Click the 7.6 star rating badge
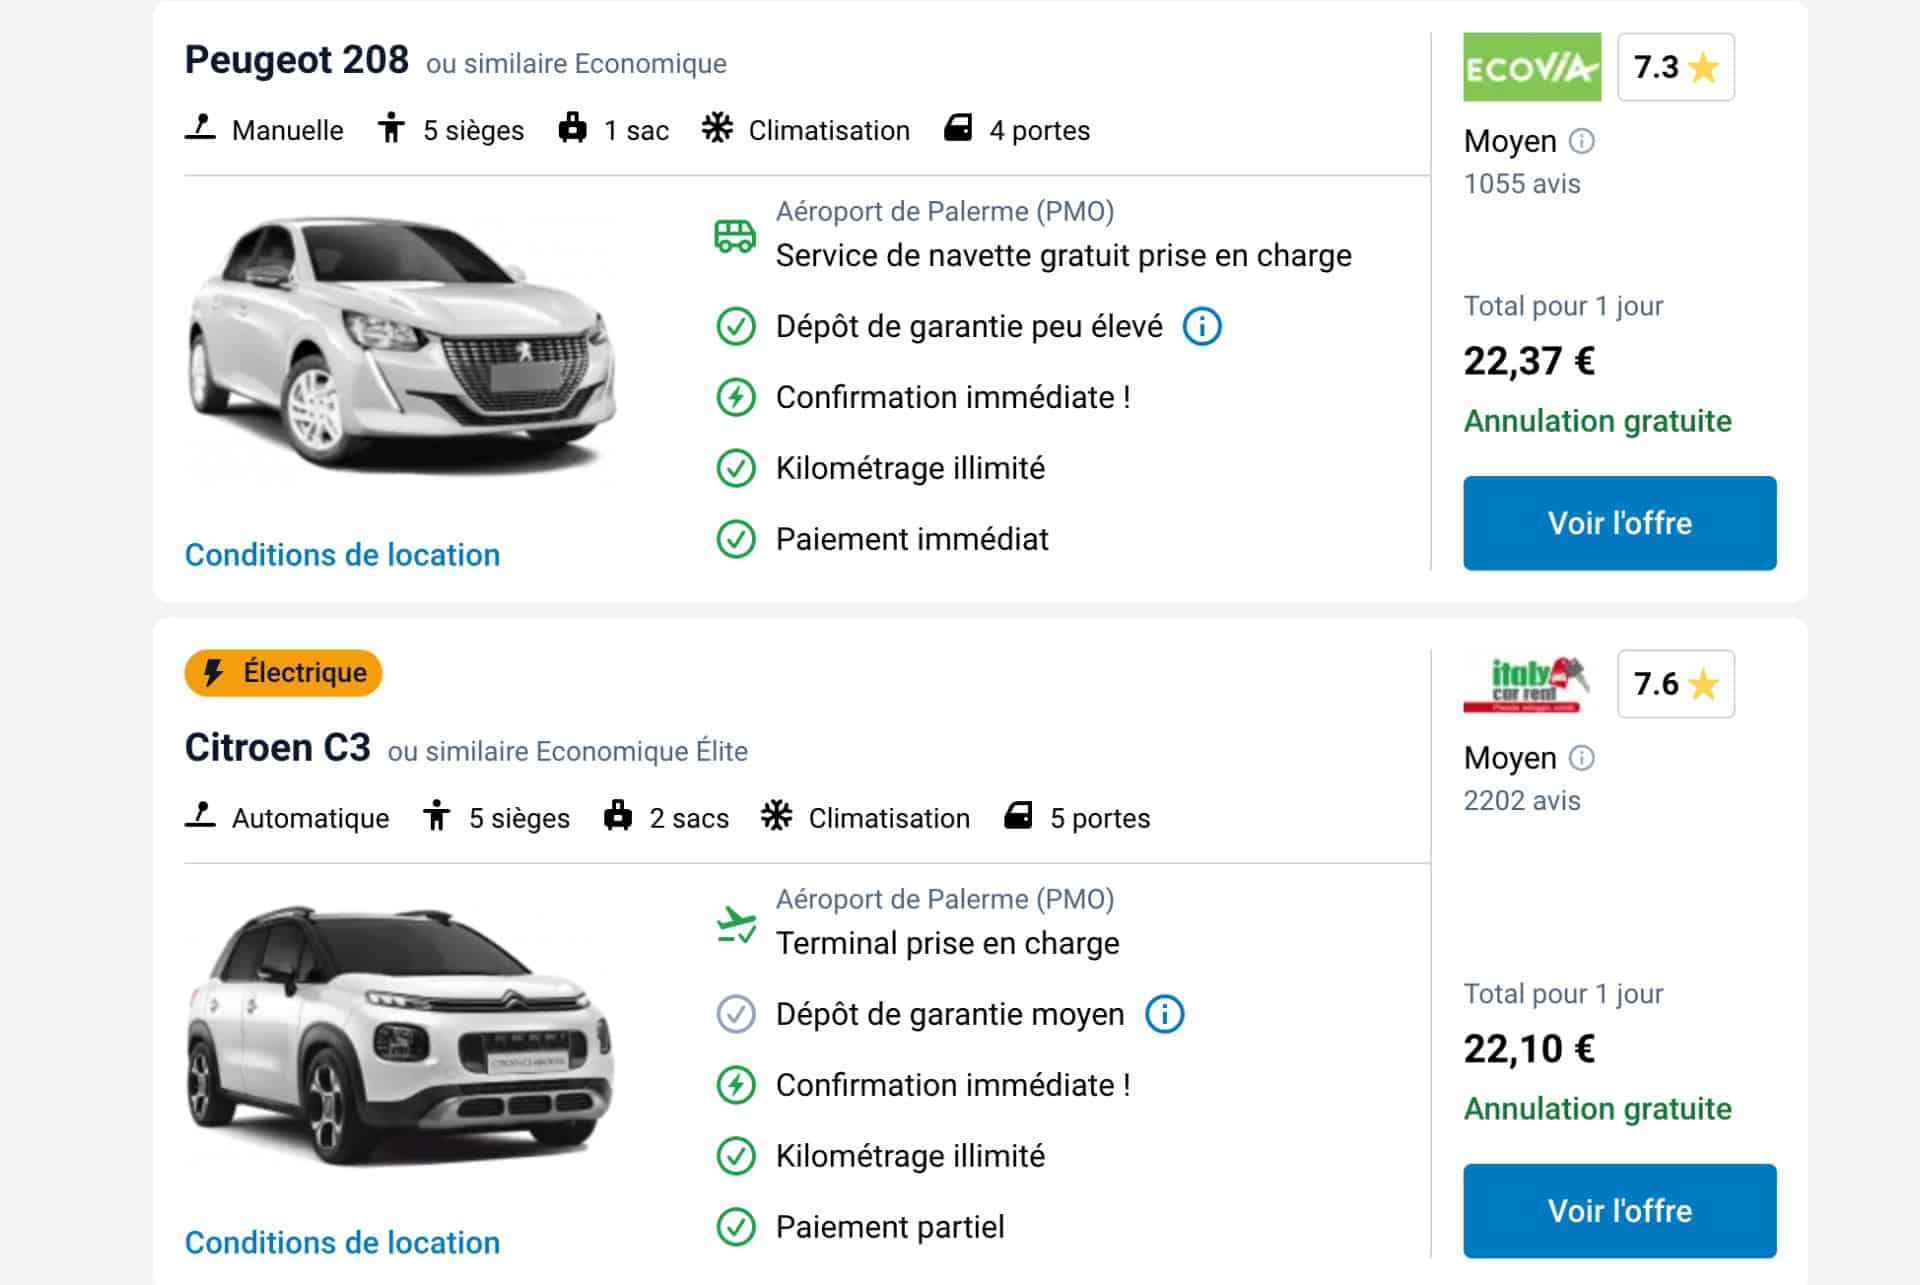 click(x=1675, y=684)
